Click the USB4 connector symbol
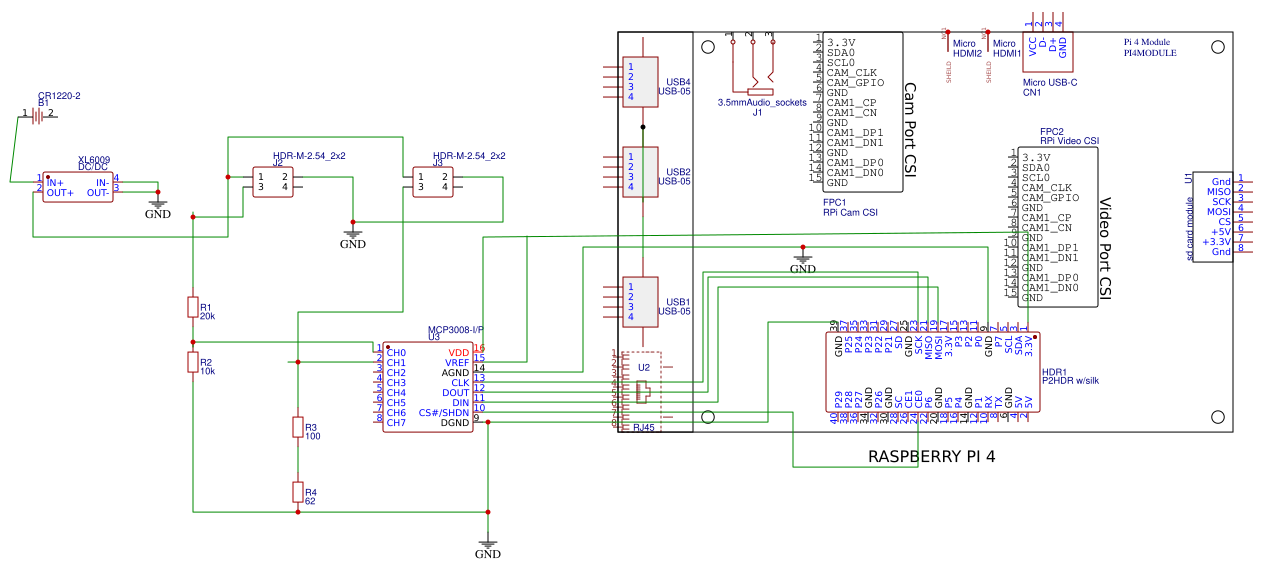This screenshot has width=1265, height=571. pyautogui.click(x=639, y=82)
